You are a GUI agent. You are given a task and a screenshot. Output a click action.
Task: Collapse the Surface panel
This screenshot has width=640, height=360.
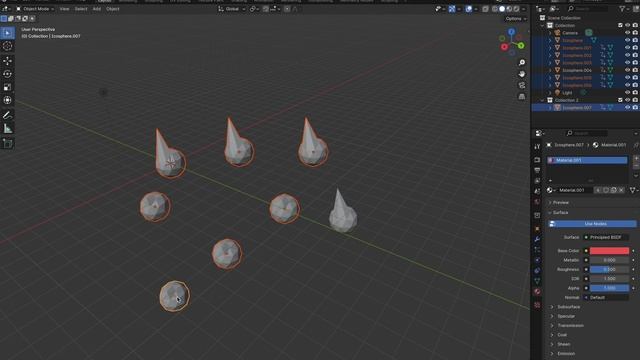point(560,213)
